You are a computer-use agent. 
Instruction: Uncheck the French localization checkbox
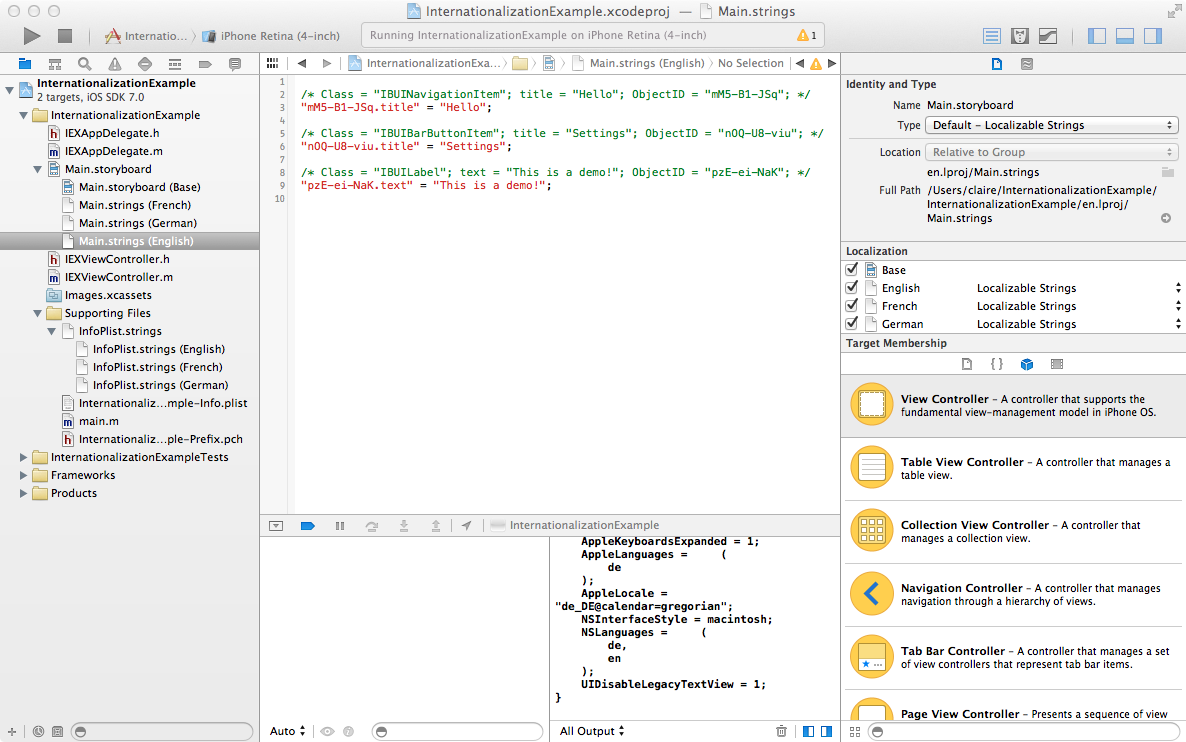pos(852,306)
